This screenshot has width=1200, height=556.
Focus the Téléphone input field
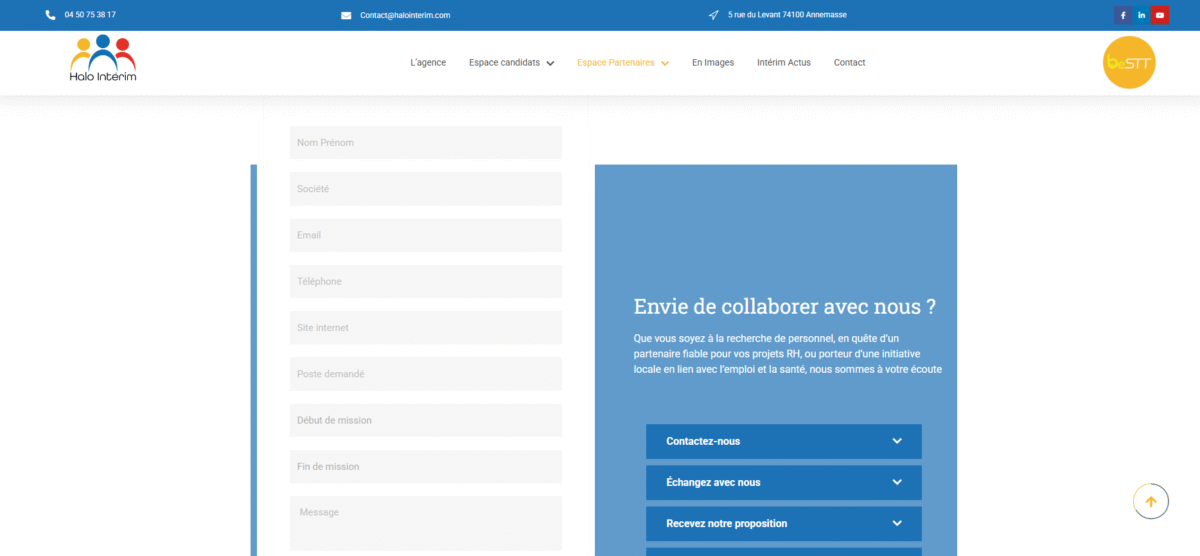[x=426, y=281]
